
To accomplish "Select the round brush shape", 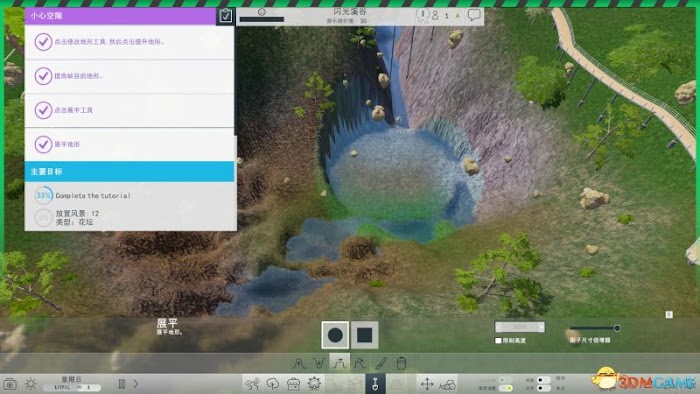I will (335, 335).
